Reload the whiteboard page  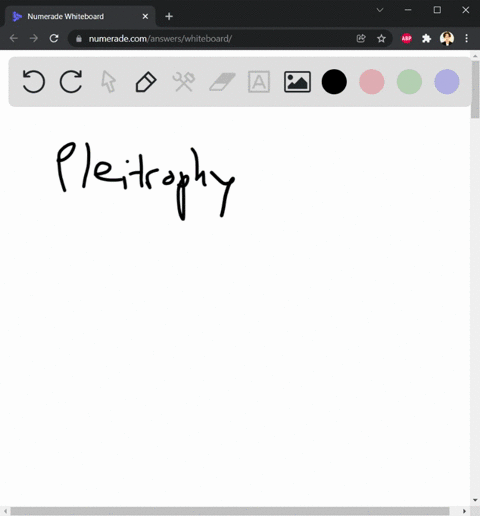(x=54, y=38)
